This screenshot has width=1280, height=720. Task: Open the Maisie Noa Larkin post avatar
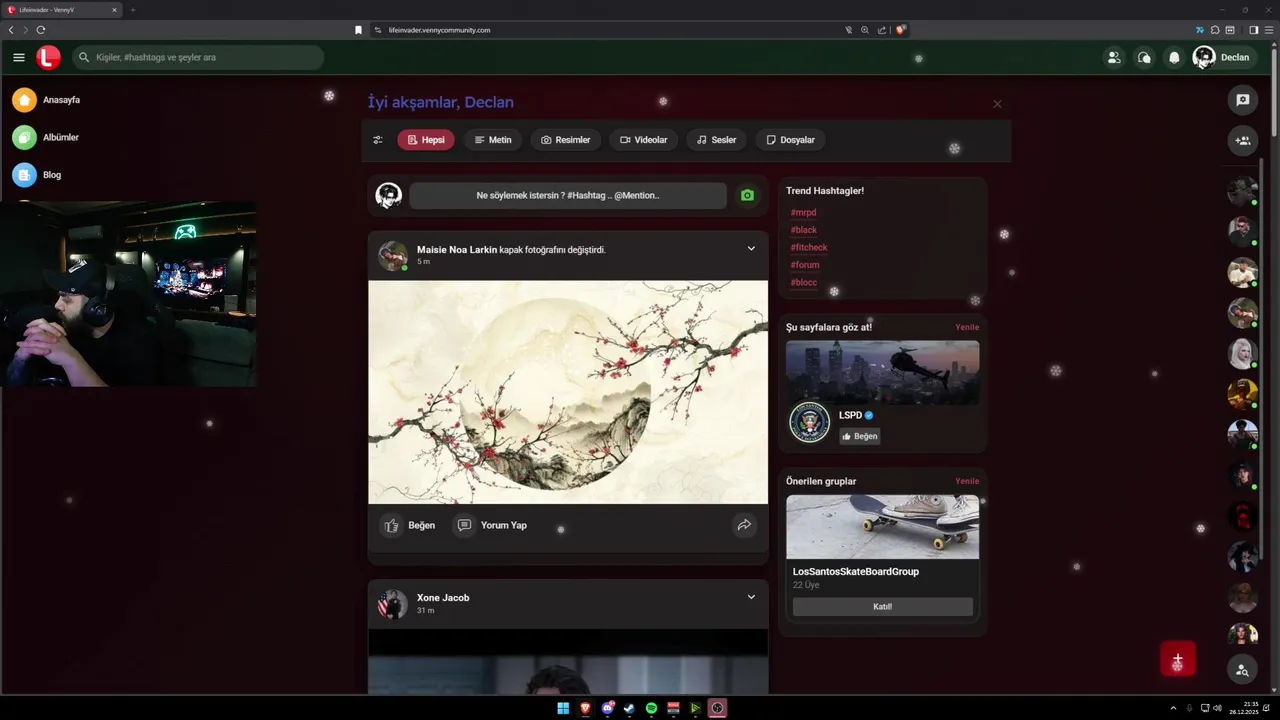(392, 255)
